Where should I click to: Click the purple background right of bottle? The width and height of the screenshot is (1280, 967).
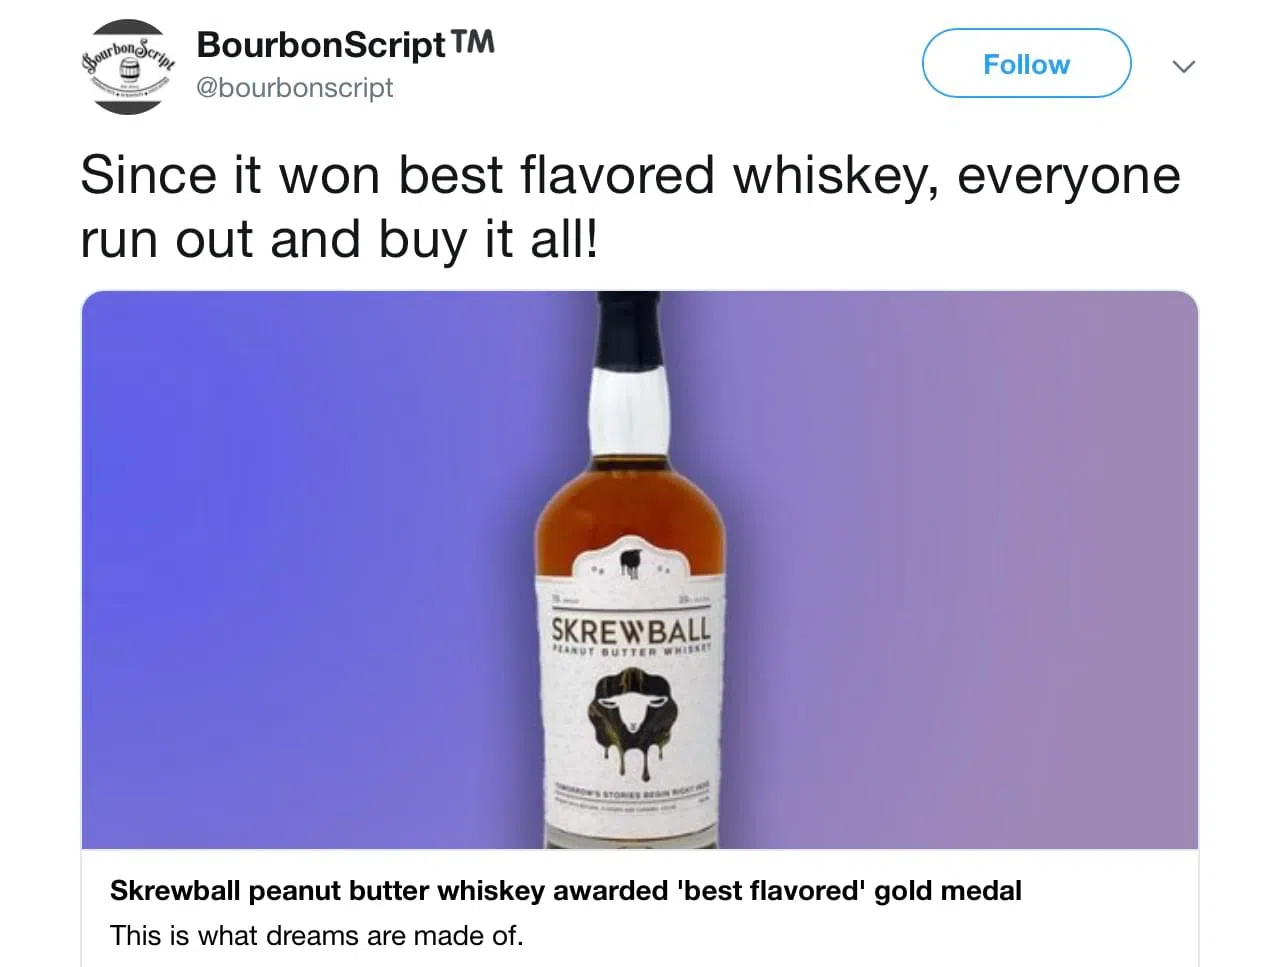(960, 570)
